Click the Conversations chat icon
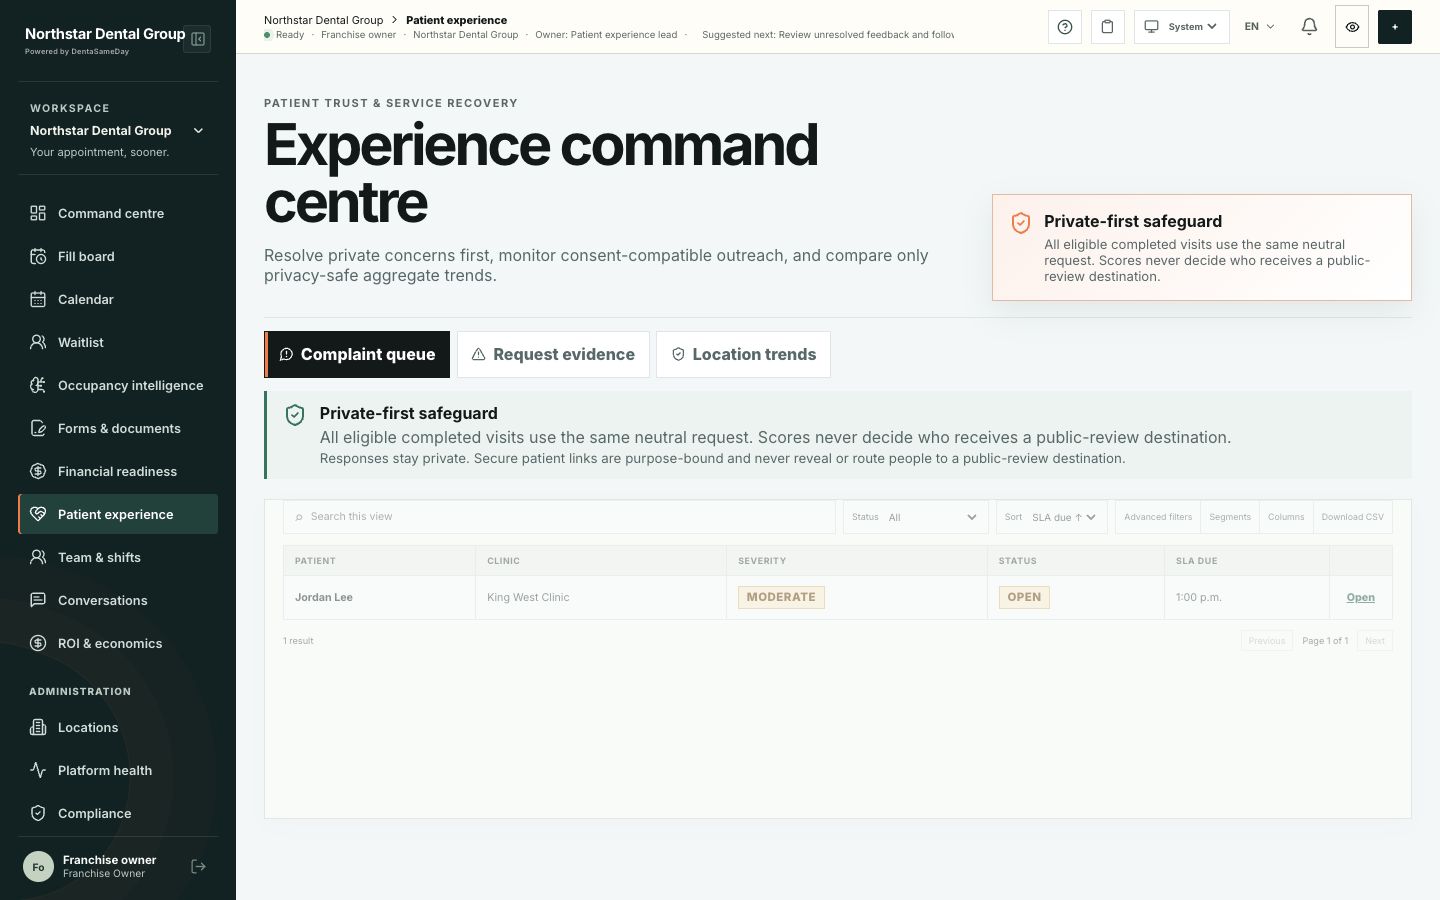 38,600
